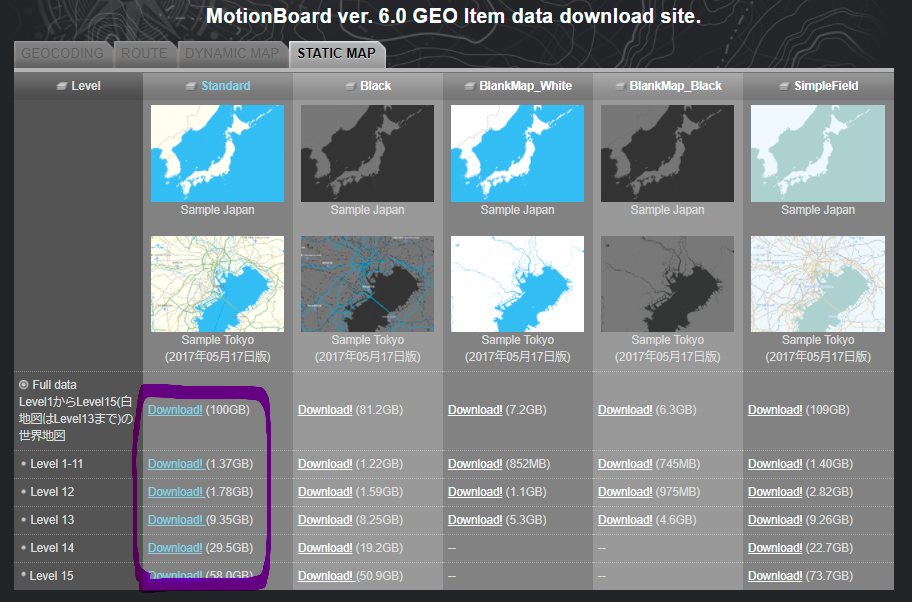The height and width of the screenshot is (602, 912).
Task: Download Black Level 1-11 (1.22GB)
Action: pyautogui.click(x=325, y=464)
